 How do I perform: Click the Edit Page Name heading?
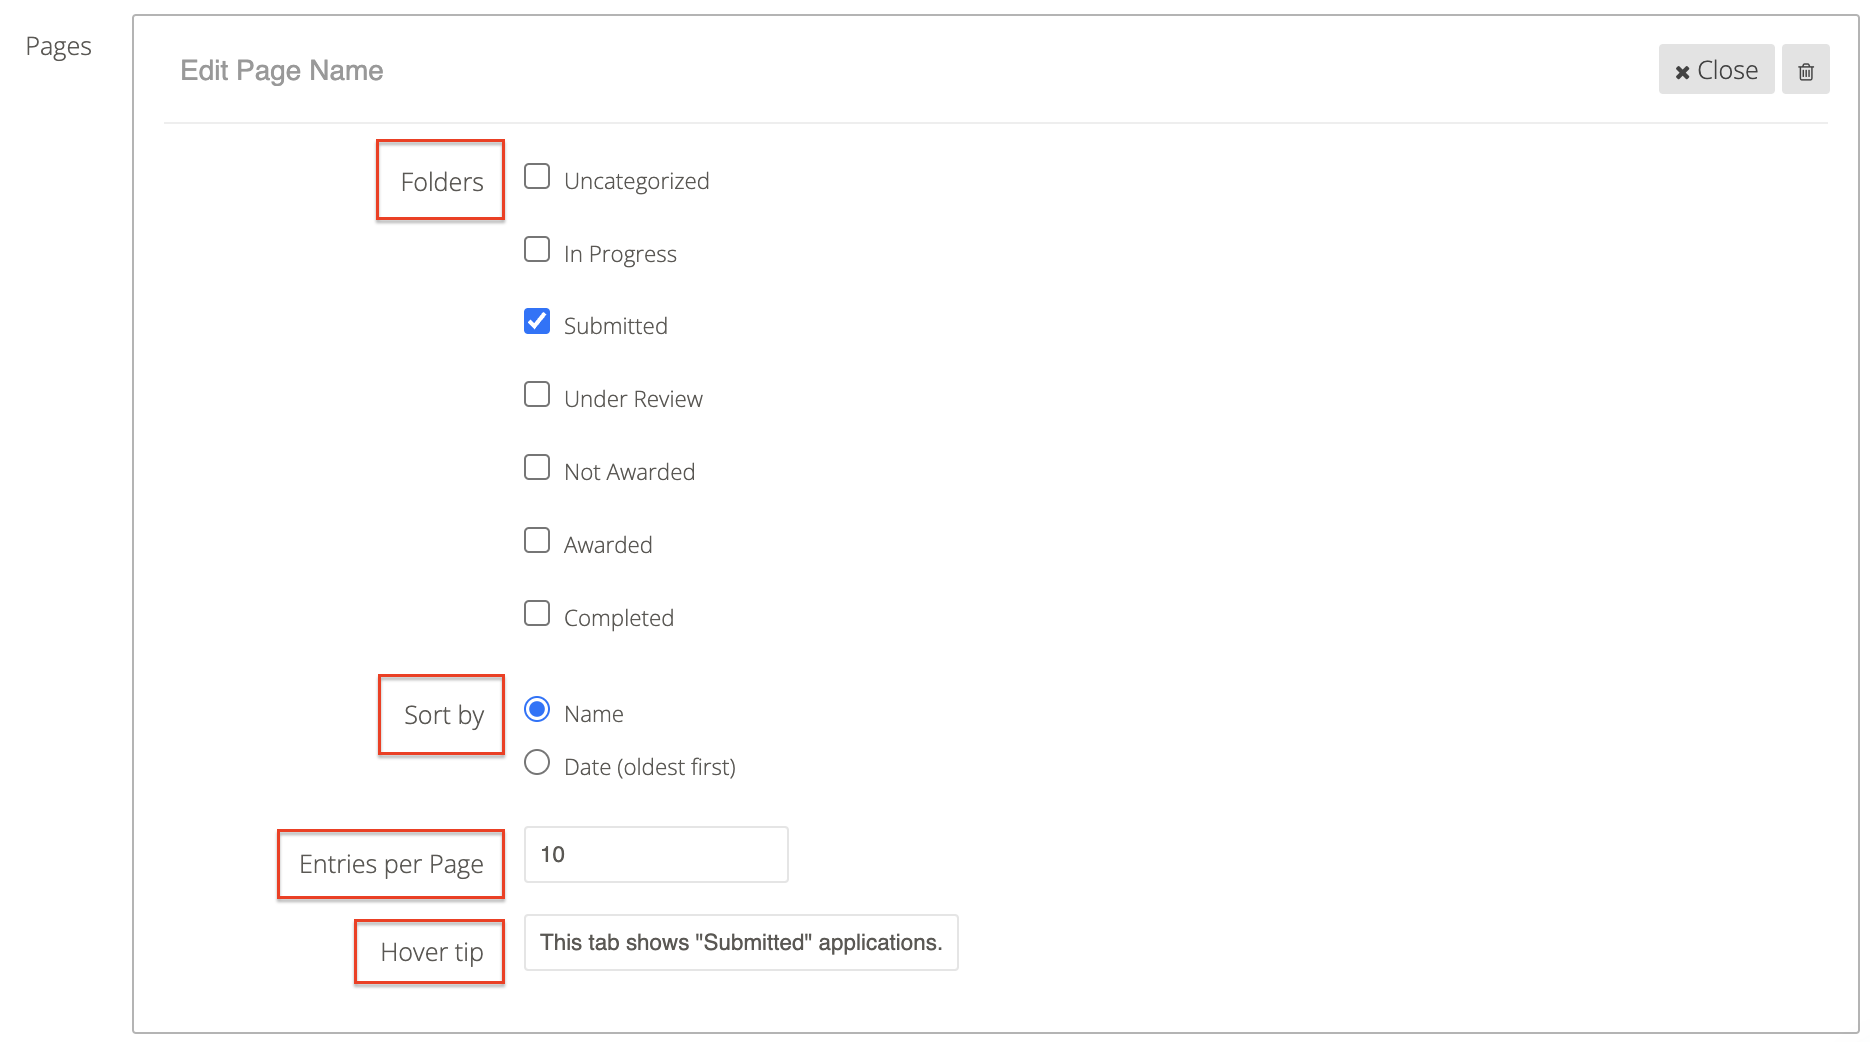coord(282,70)
